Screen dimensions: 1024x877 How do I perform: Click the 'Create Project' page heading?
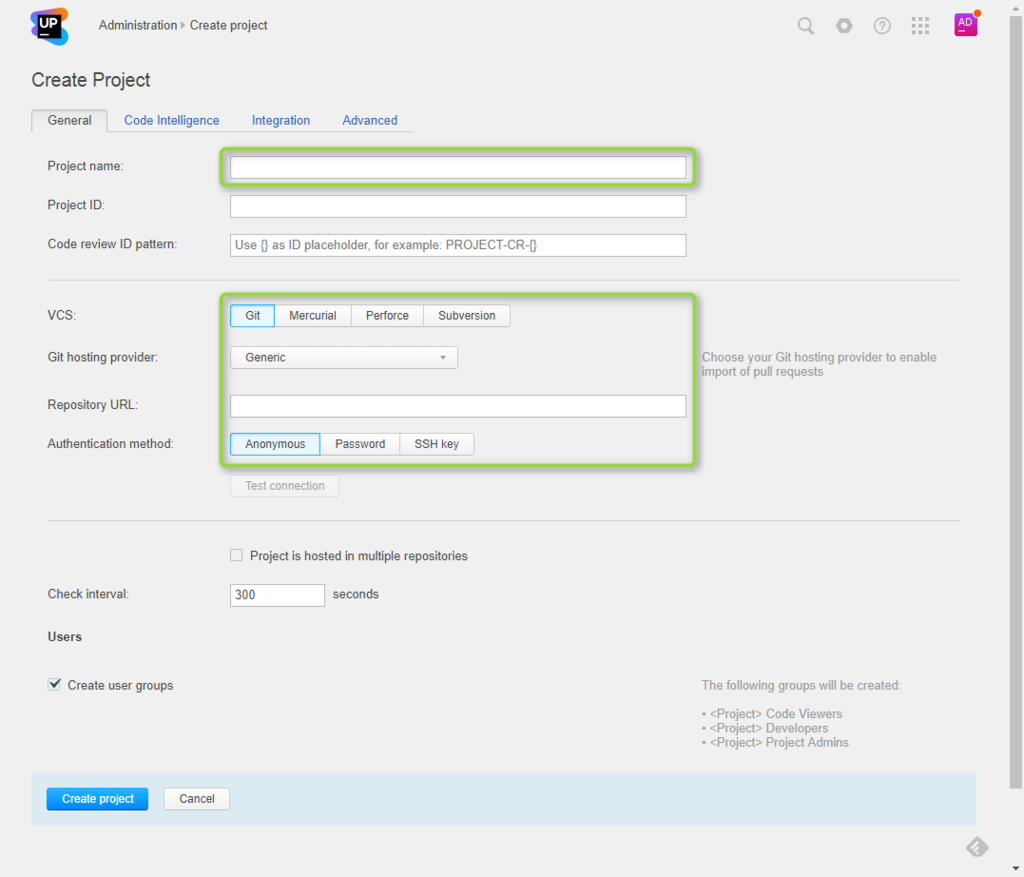pyautogui.click(x=91, y=80)
